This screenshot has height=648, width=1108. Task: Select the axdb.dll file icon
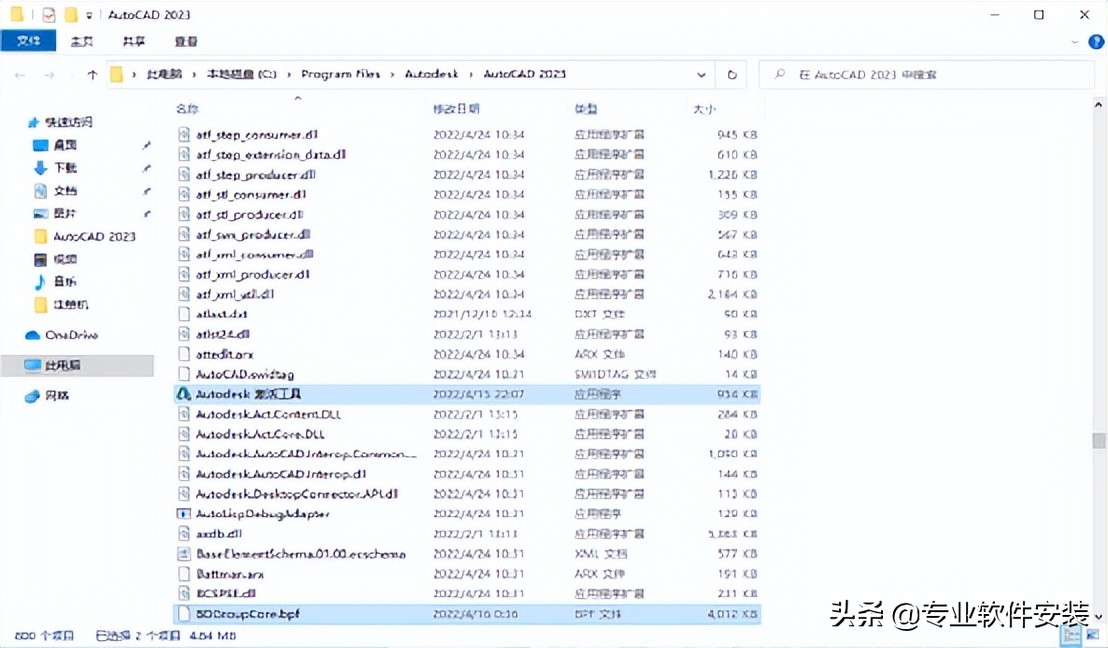tap(184, 534)
